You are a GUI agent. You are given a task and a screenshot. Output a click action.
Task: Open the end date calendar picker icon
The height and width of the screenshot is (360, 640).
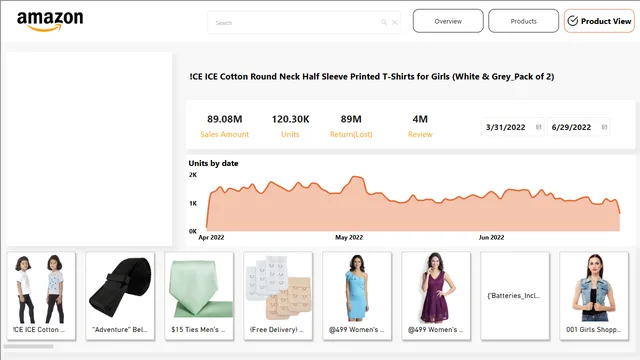pyautogui.click(x=604, y=127)
